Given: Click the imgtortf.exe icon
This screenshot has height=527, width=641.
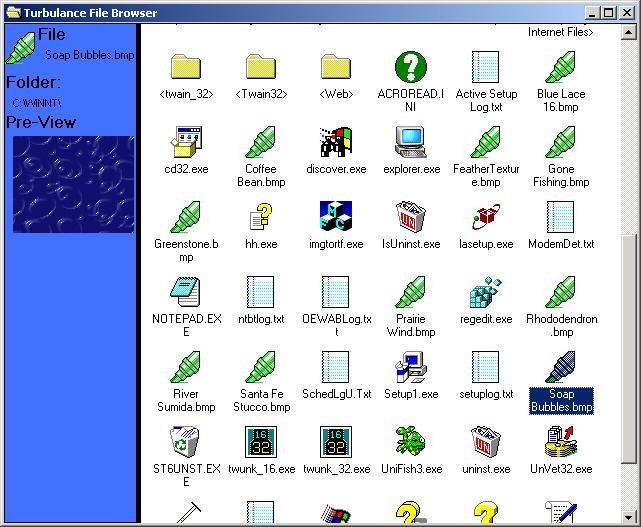Looking at the screenshot, I should [335, 216].
